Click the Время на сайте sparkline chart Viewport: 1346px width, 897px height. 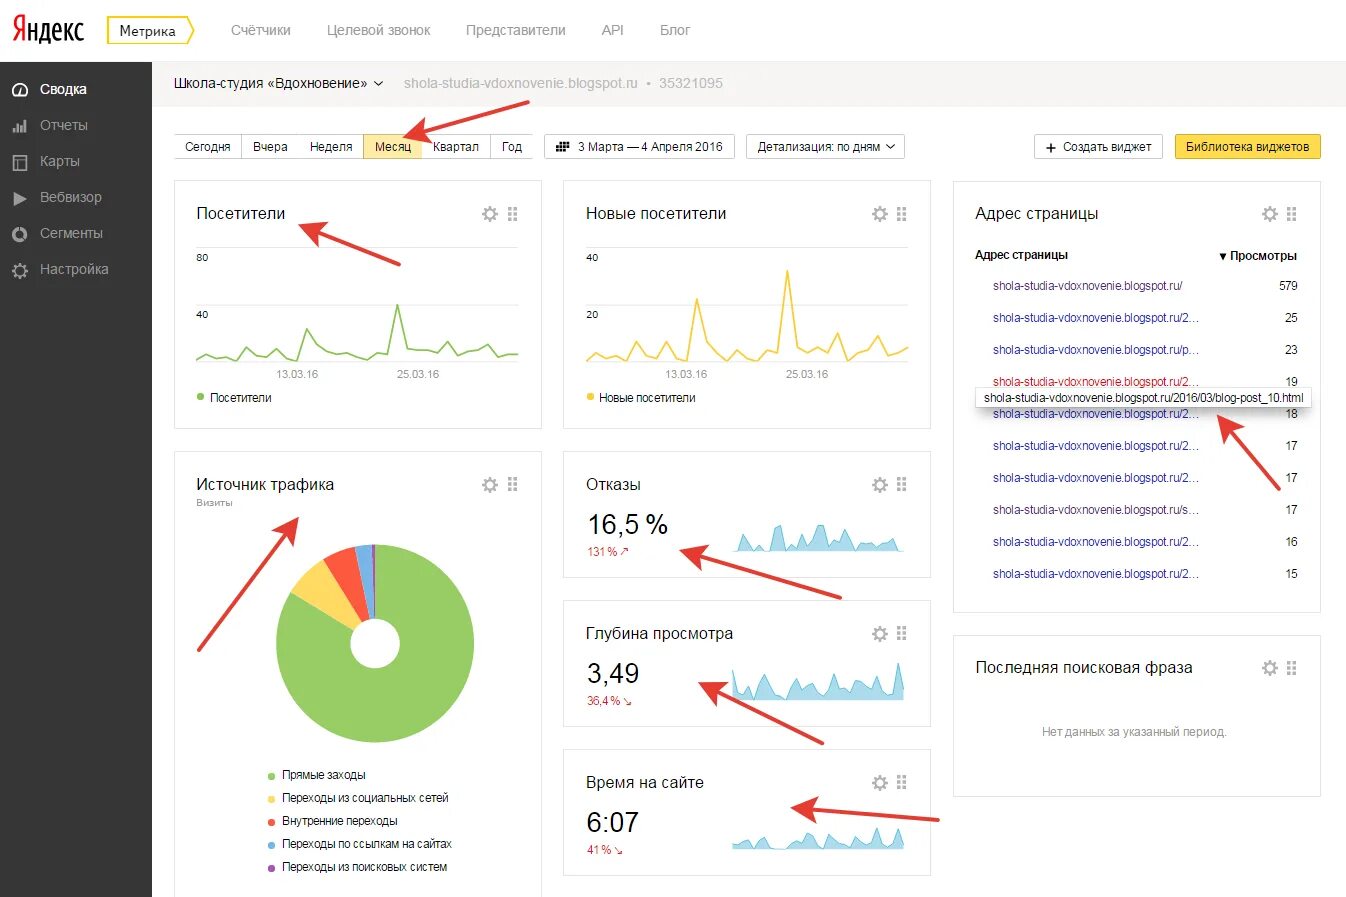(x=819, y=836)
